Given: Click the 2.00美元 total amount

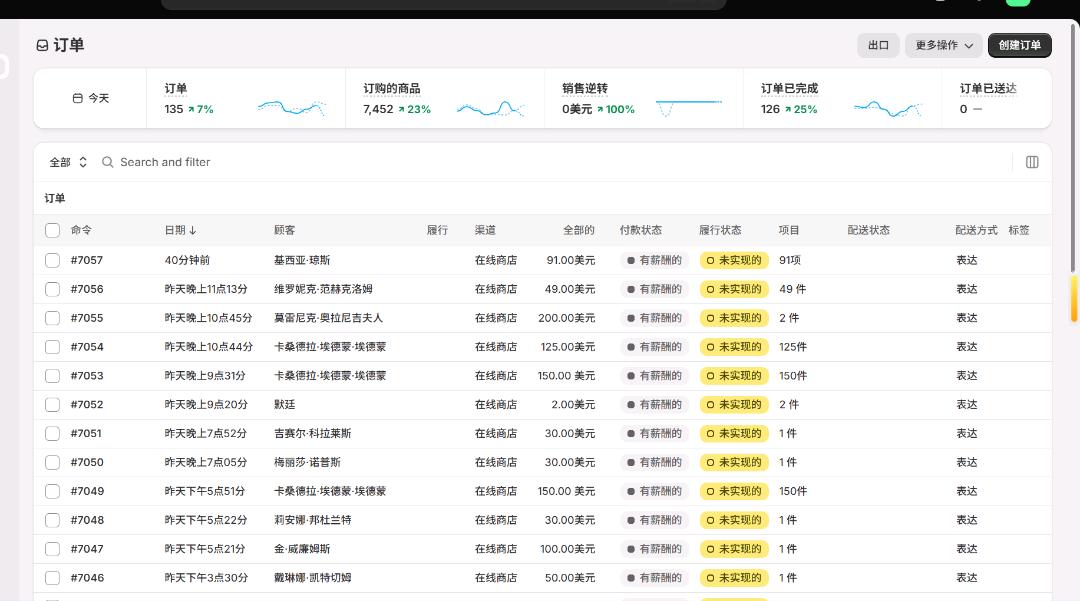Looking at the screenshot, I should pos(573,405).
